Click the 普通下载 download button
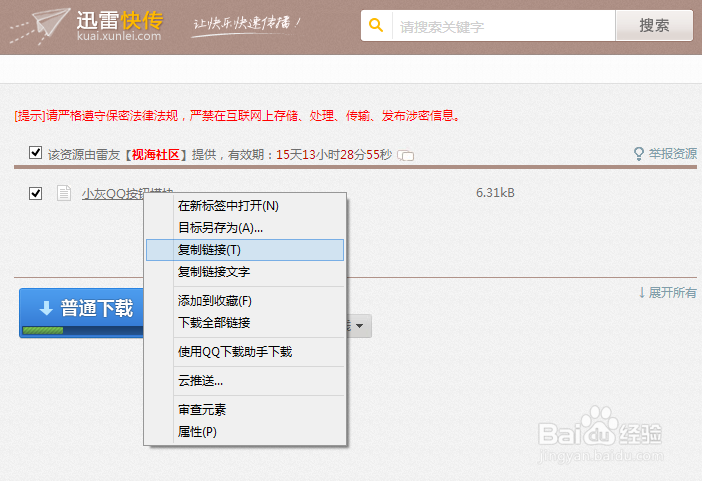The width and height of the screenshot is (702, 481). click(81, 313)
